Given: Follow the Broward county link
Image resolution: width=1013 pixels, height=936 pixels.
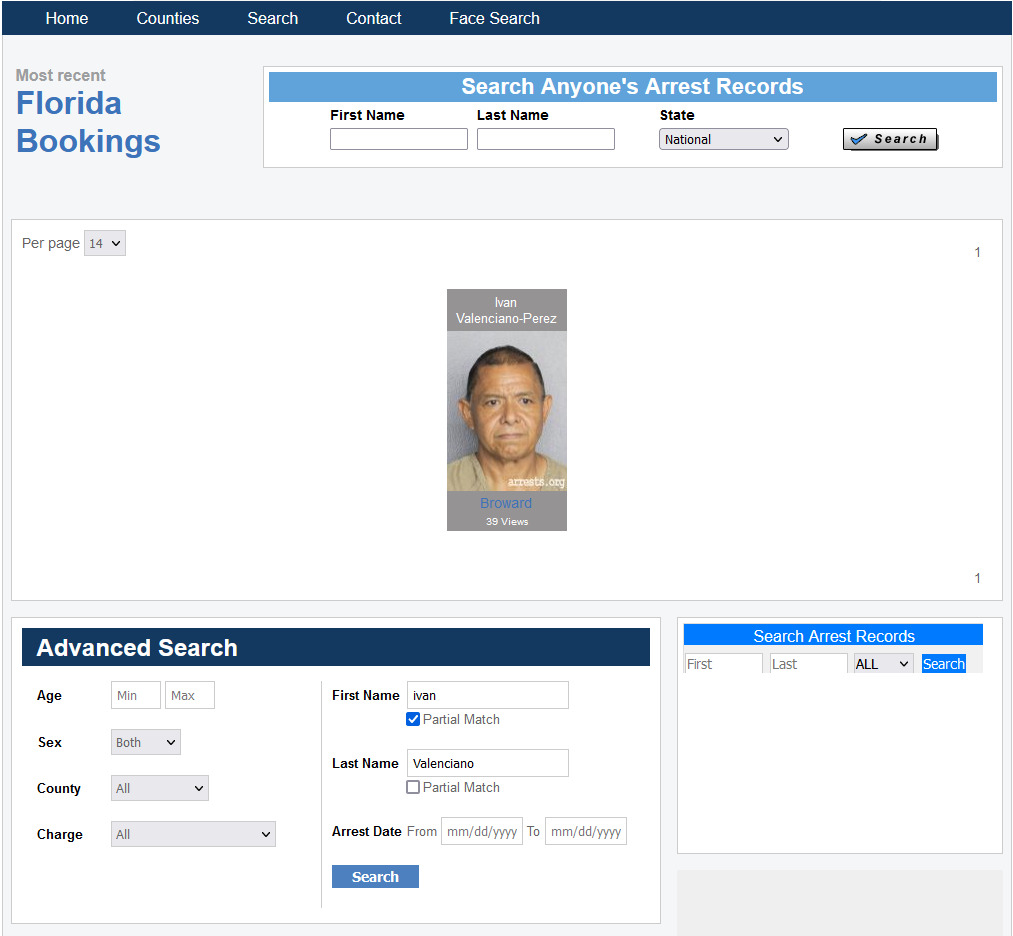Looking at the screenshot, I should [506, 503].
